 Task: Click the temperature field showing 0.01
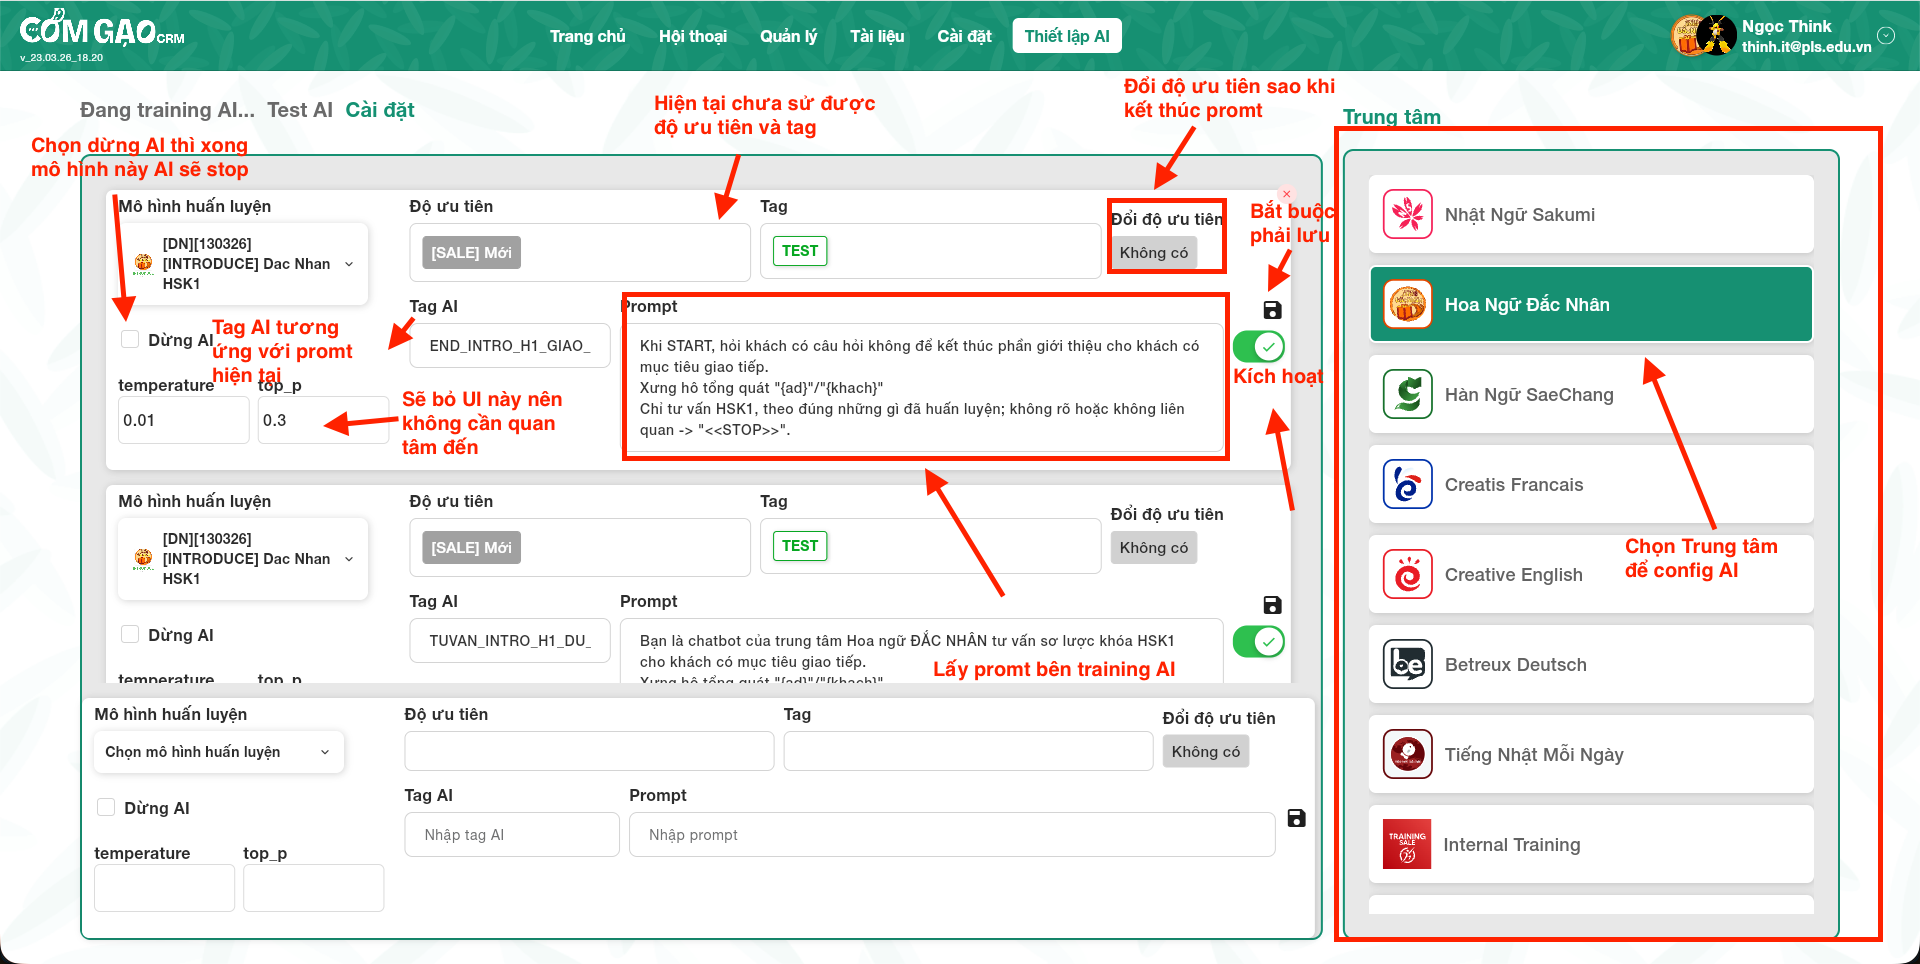[184, 420]
